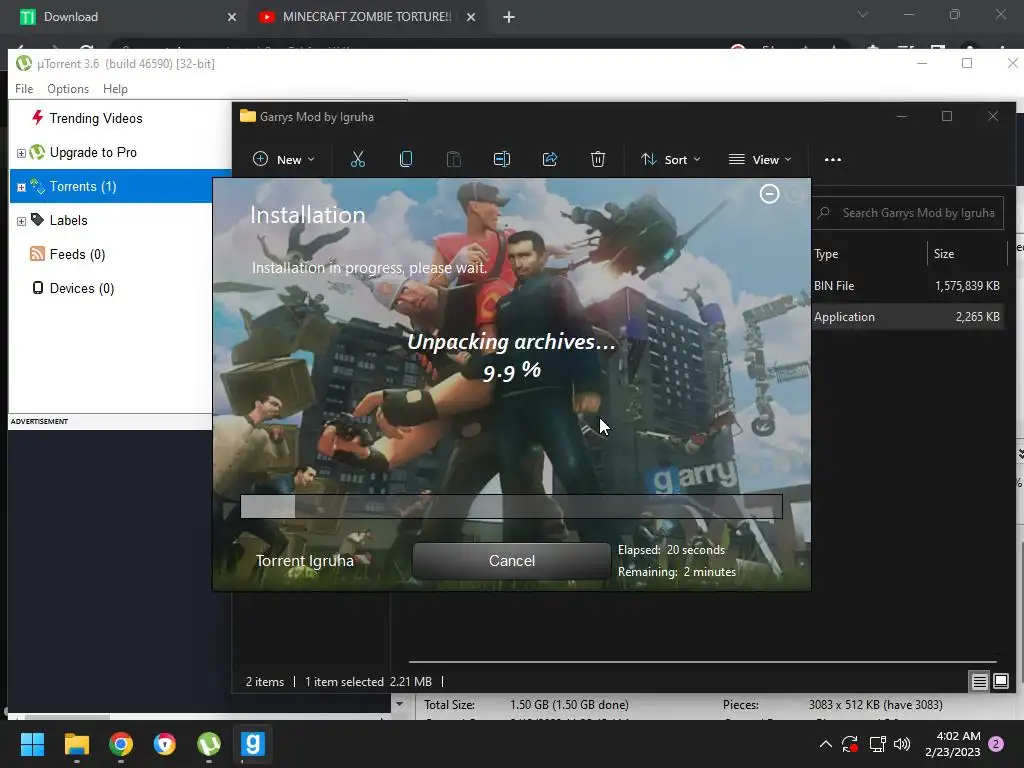Open Garry's Mod installer taskbar icon

pos(253,744)
